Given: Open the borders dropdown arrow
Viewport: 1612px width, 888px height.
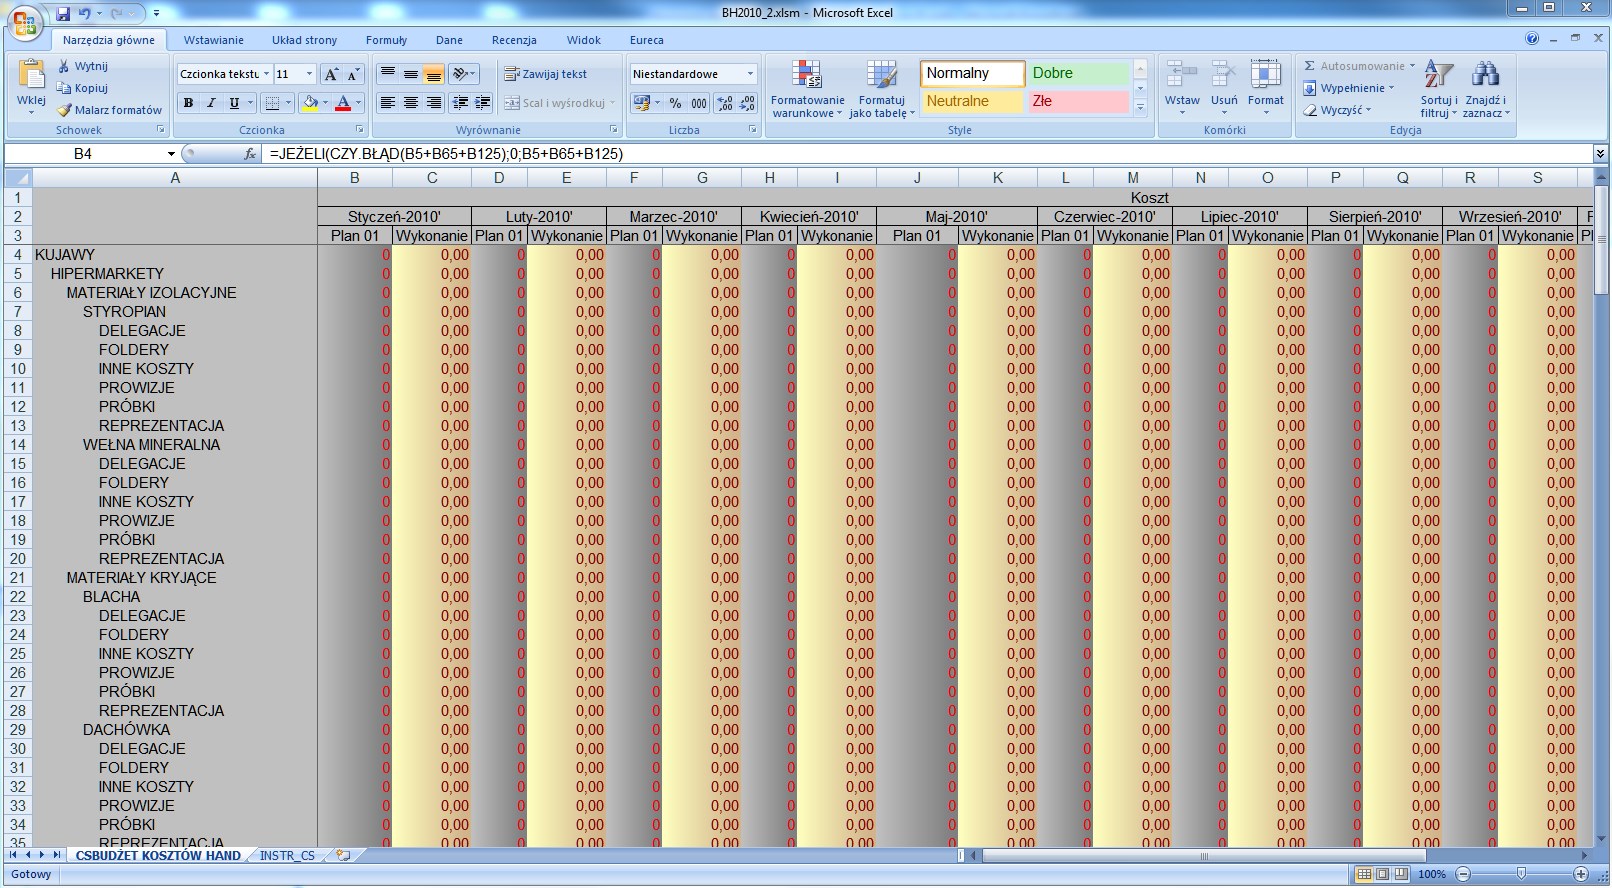Looking at the screenshot, I should (x=288, y=102).
